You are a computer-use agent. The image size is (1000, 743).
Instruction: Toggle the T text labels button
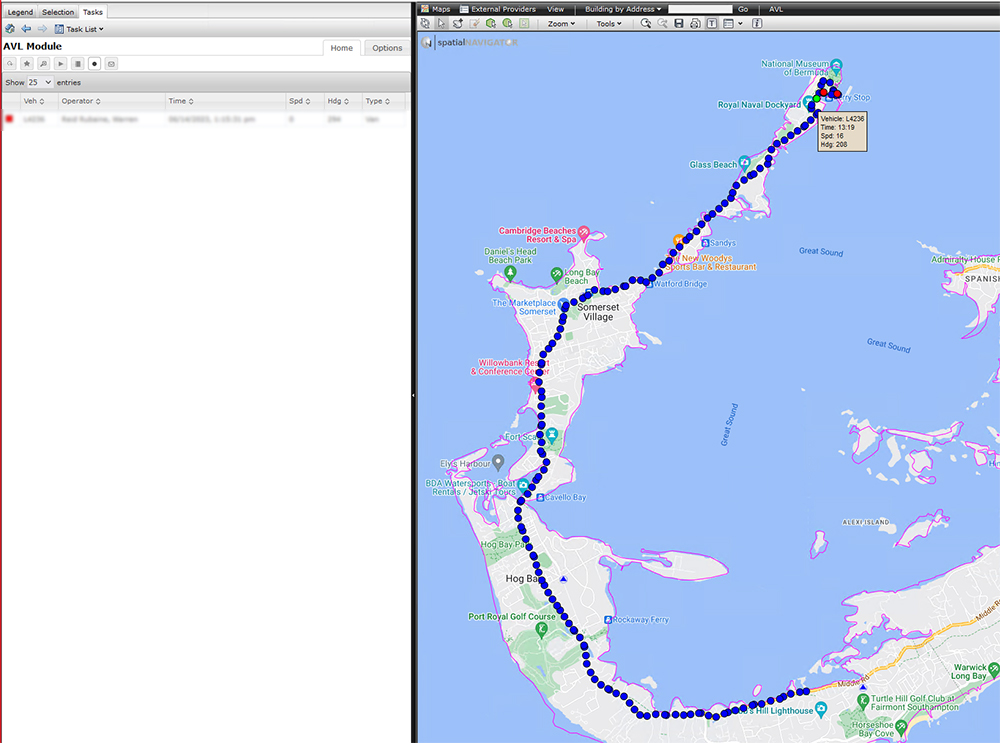click(x=712, y=24)
